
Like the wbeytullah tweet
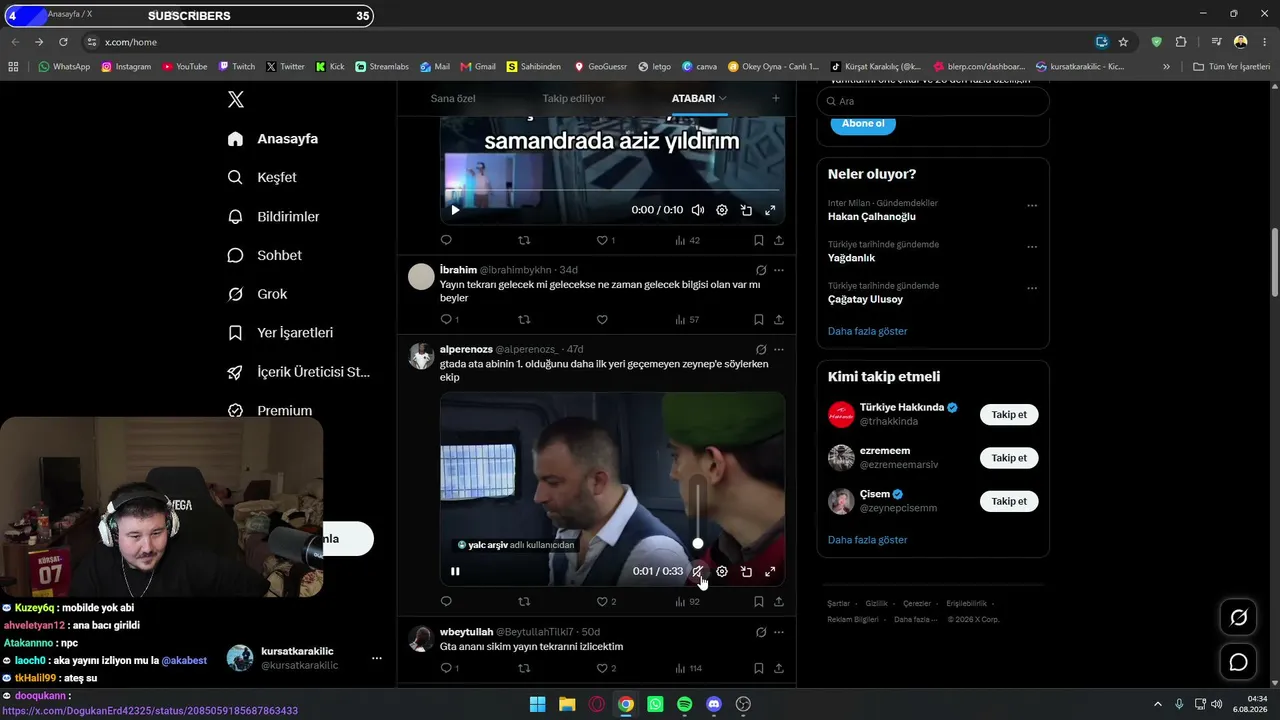[606, 668]
